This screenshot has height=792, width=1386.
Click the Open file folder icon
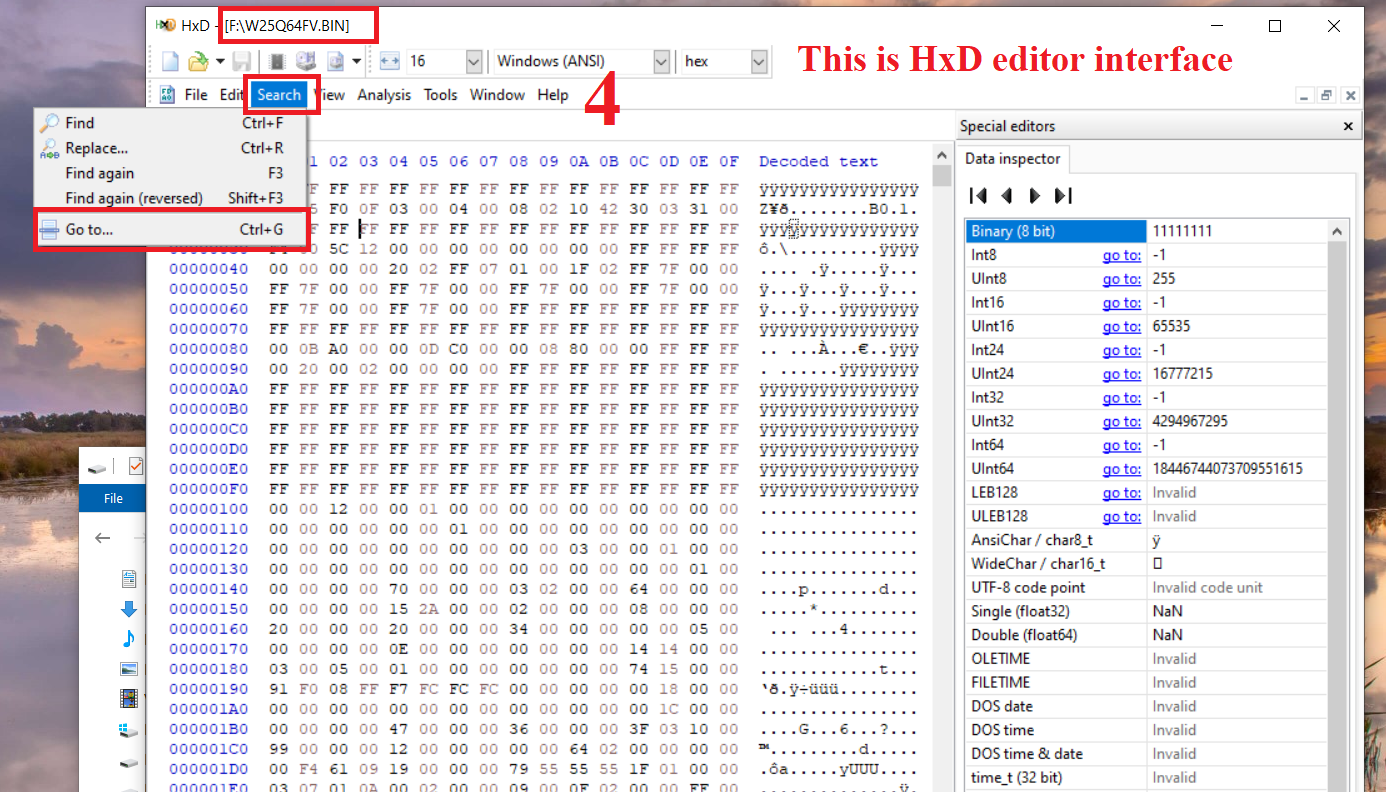pyautogui.click(x=198, y=62)
